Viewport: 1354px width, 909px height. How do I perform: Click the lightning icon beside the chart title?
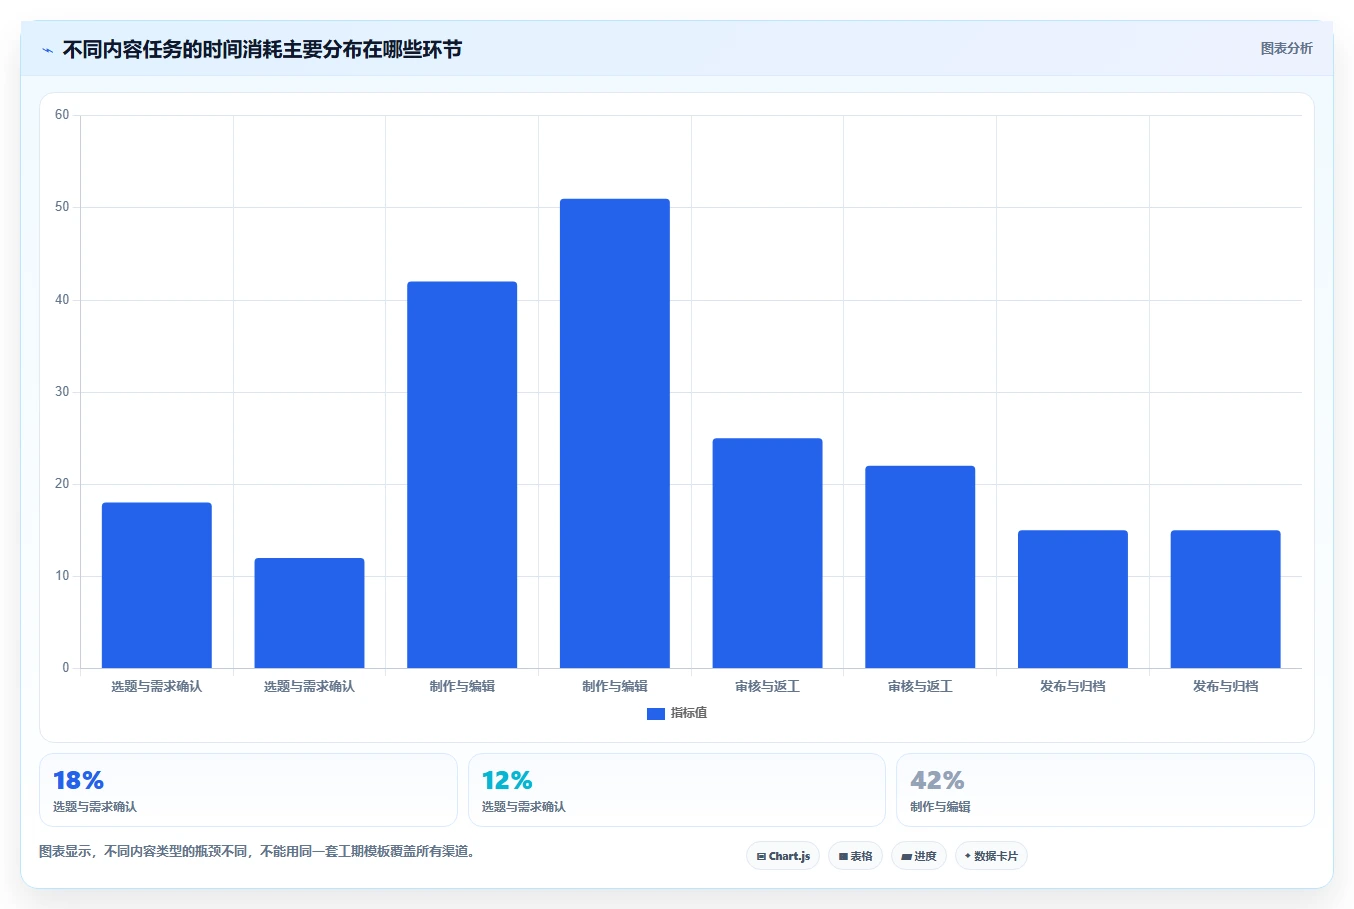tap(47, 50)
